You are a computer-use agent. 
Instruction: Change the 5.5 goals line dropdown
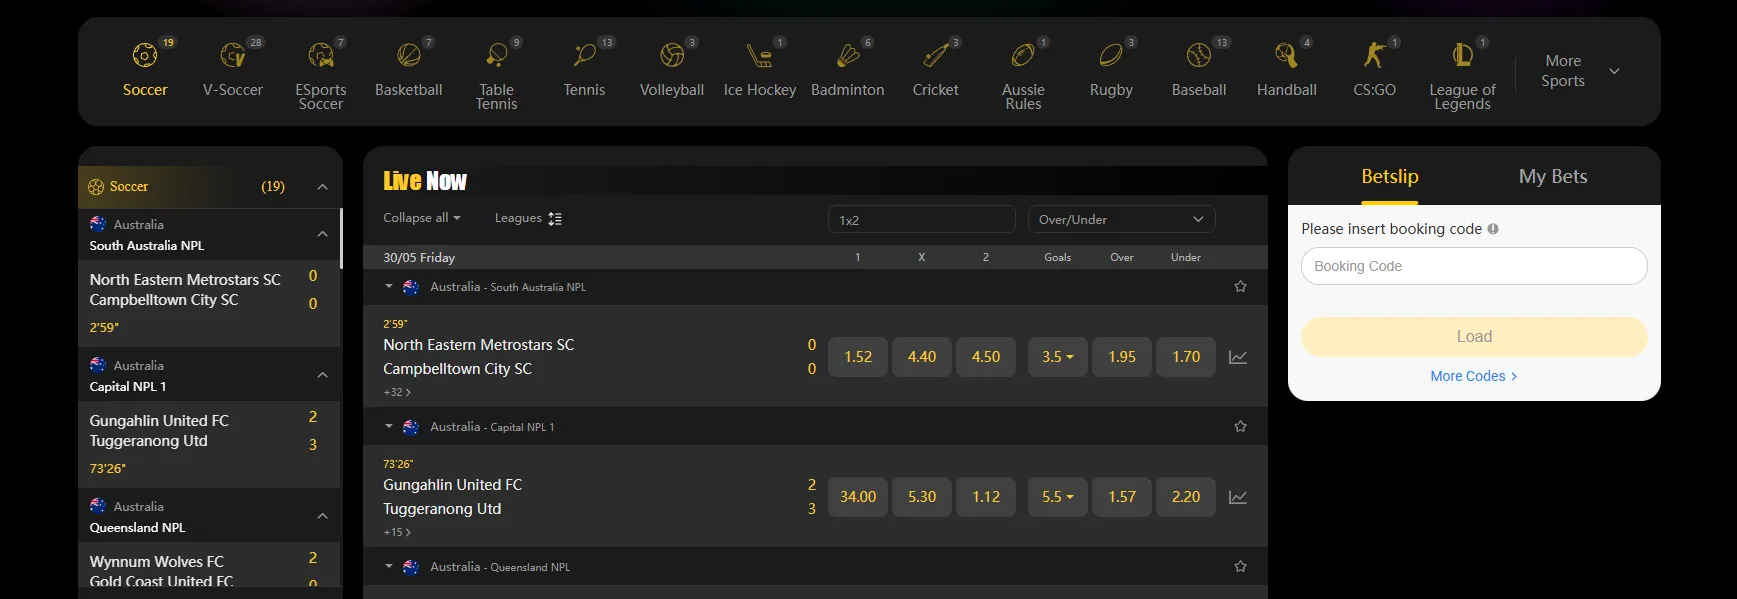(1058, 497)
